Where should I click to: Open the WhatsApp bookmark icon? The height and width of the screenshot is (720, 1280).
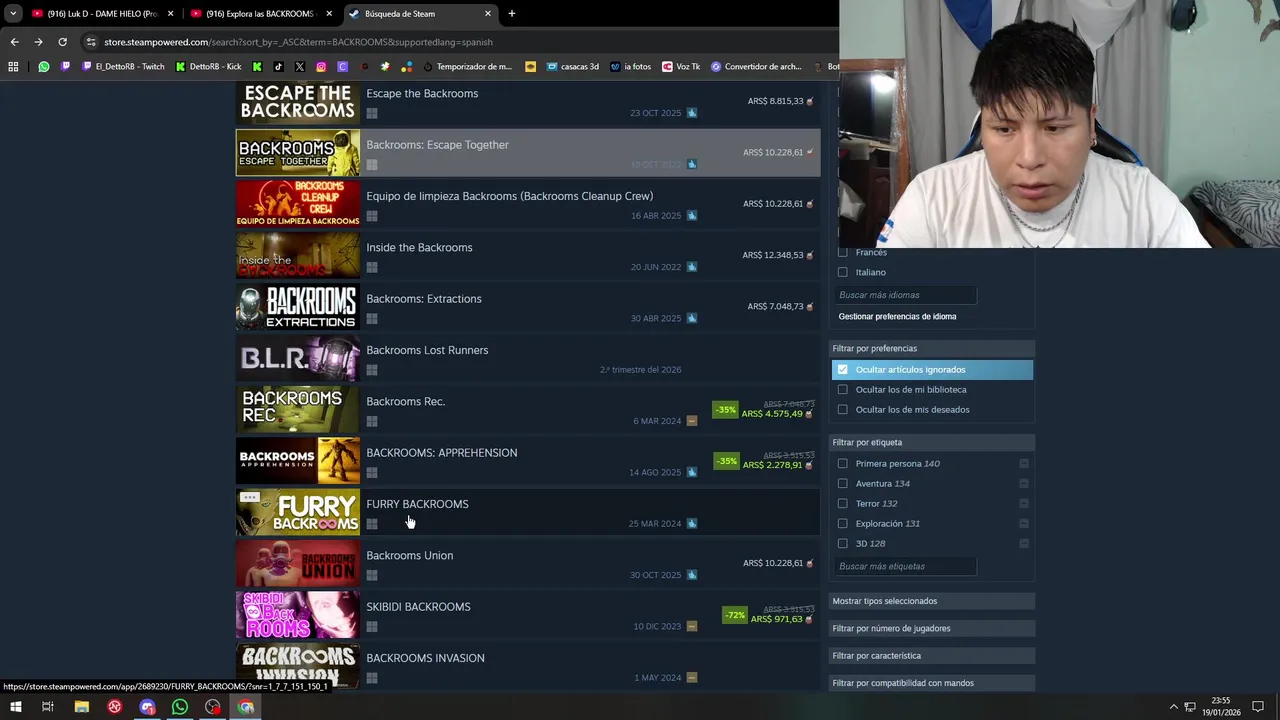point(44,67)
